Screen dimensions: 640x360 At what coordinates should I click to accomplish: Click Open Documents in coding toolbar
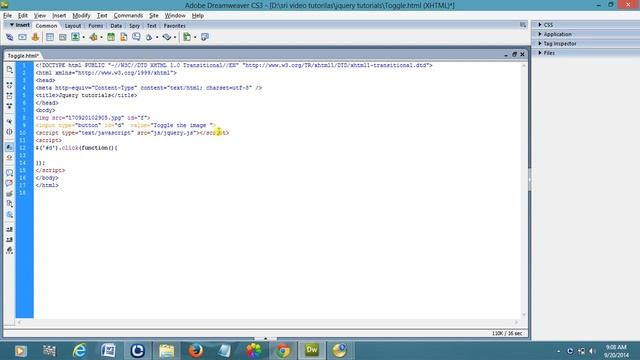click(9, 70)
